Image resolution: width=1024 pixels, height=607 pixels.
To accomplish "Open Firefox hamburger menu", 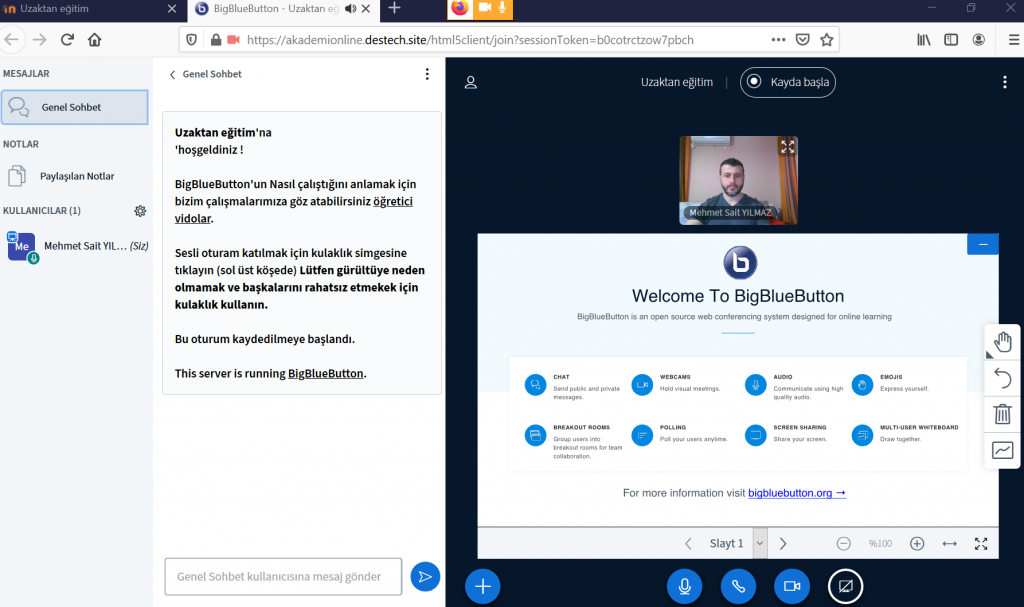I will point(1013,40).
